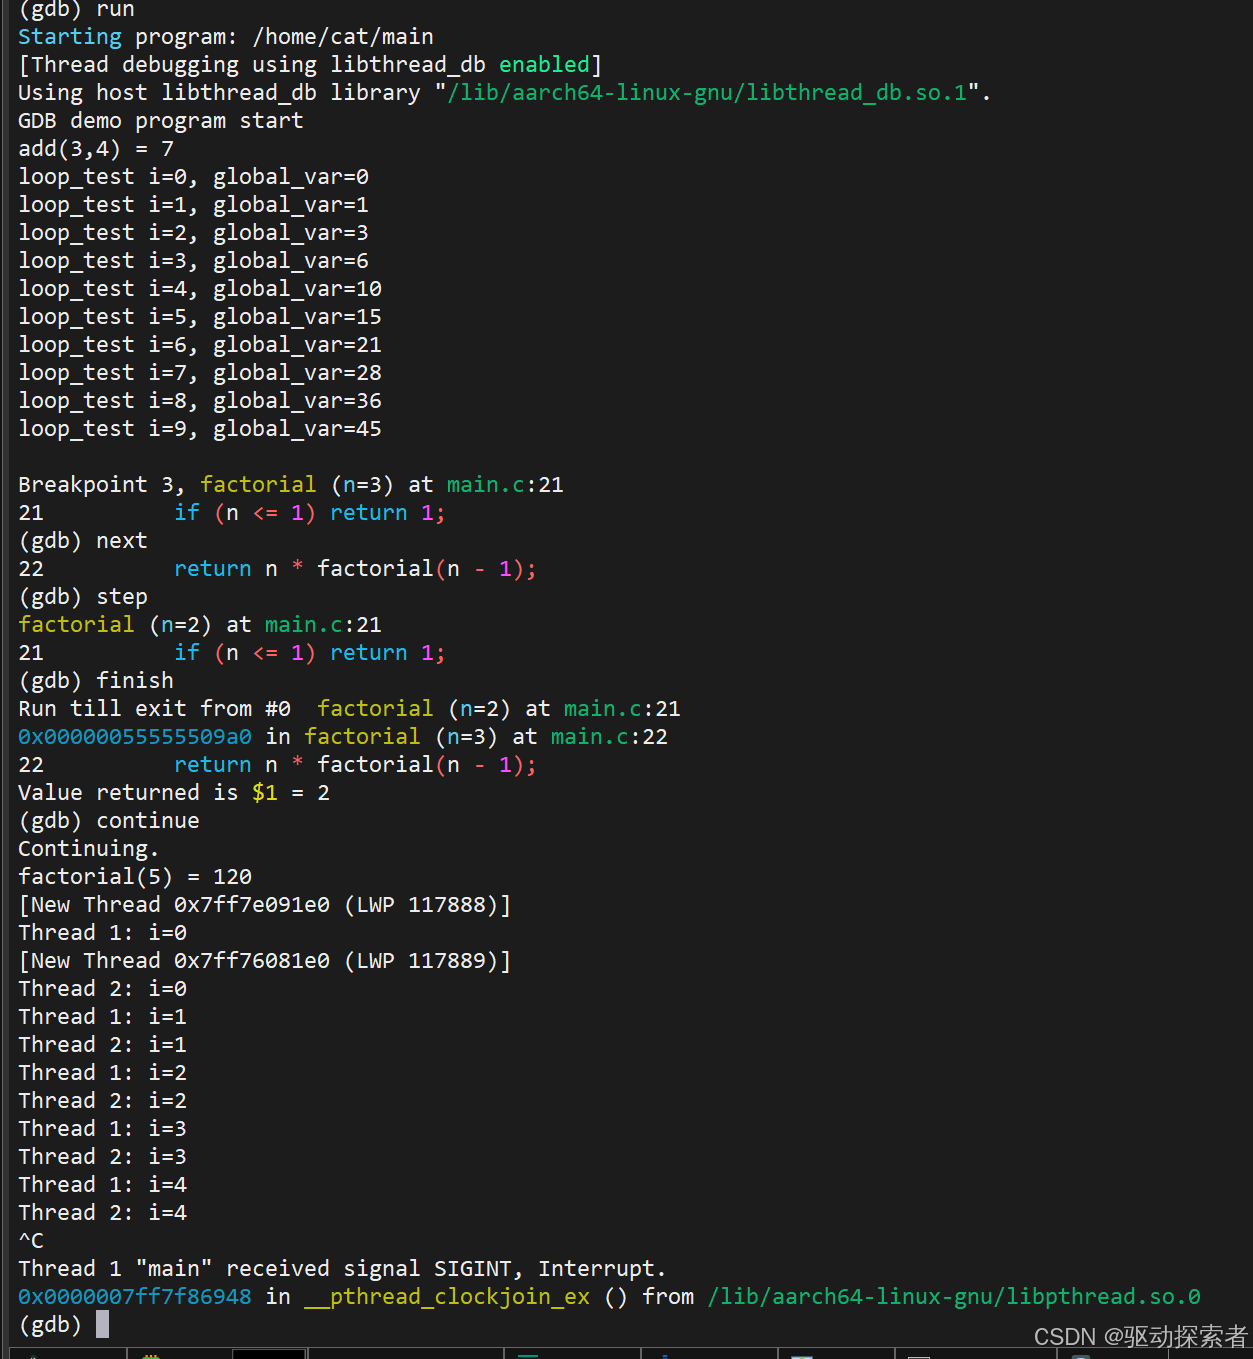Image resolution: width=1253 pixels, height=1359 pixels.
Task: Click "factorial (n=2) at main.c:21" line
Action: (200, 625)
